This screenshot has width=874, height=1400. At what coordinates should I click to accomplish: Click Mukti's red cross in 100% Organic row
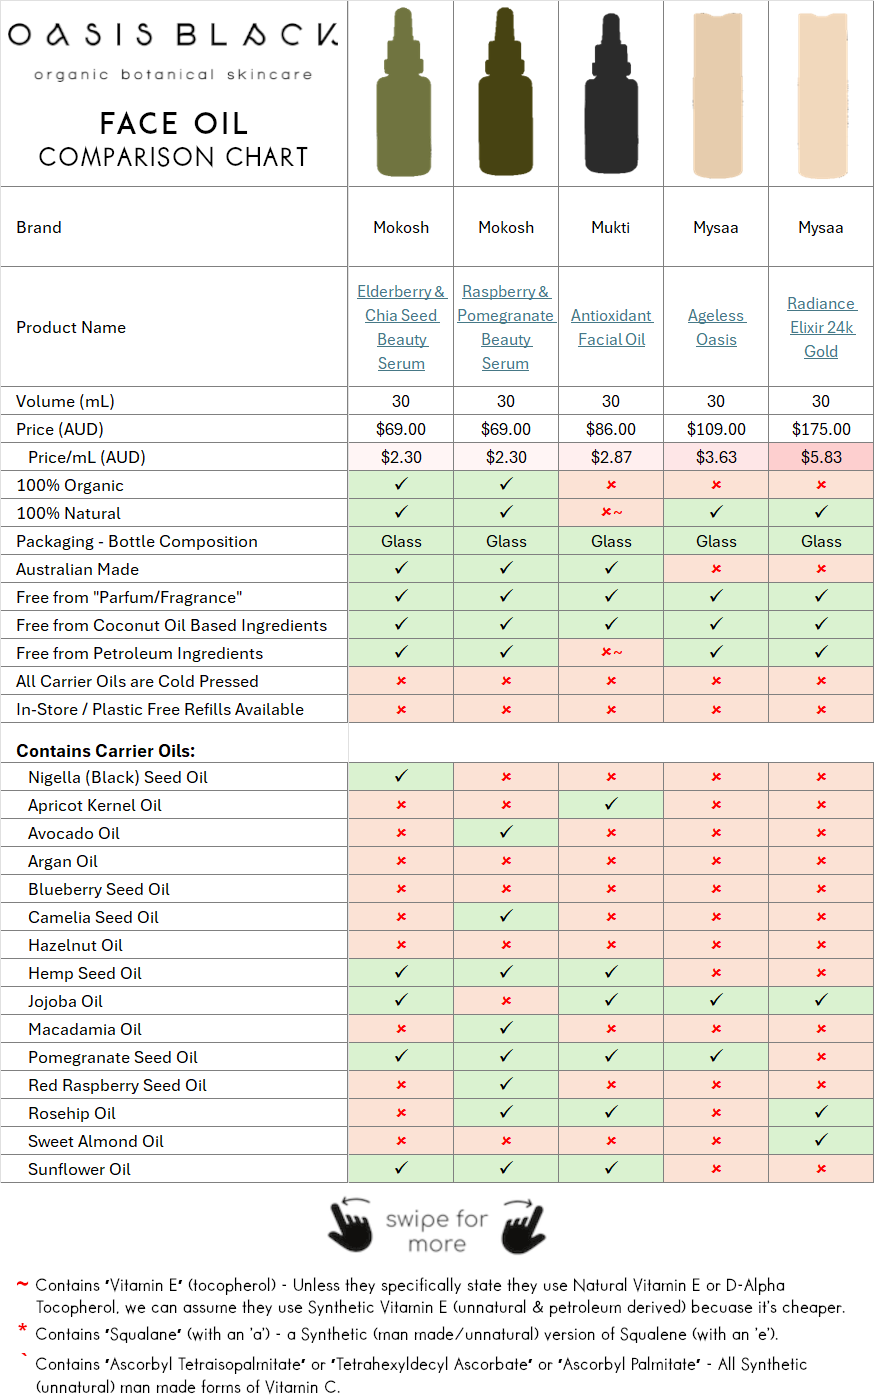611,485
